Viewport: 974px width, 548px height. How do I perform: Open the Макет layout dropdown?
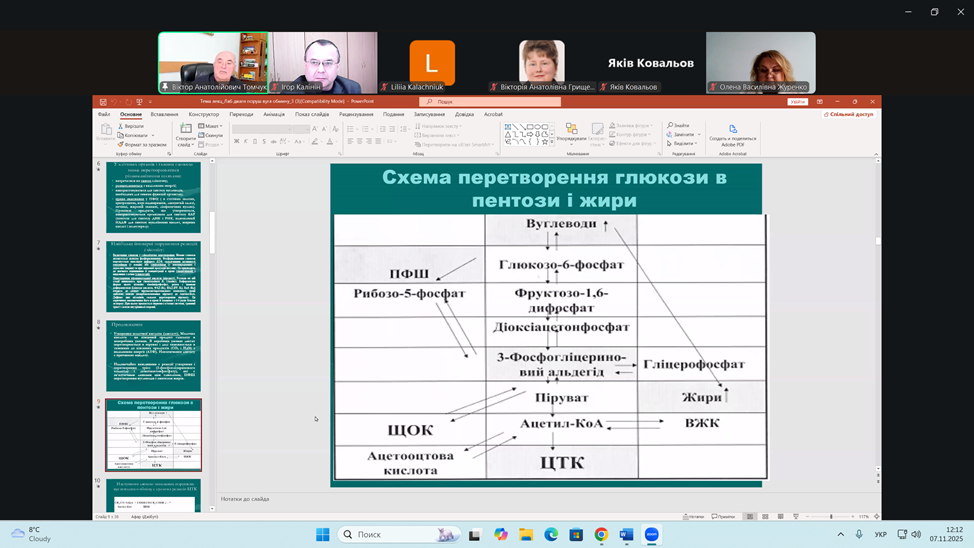(x=211, y=126)
